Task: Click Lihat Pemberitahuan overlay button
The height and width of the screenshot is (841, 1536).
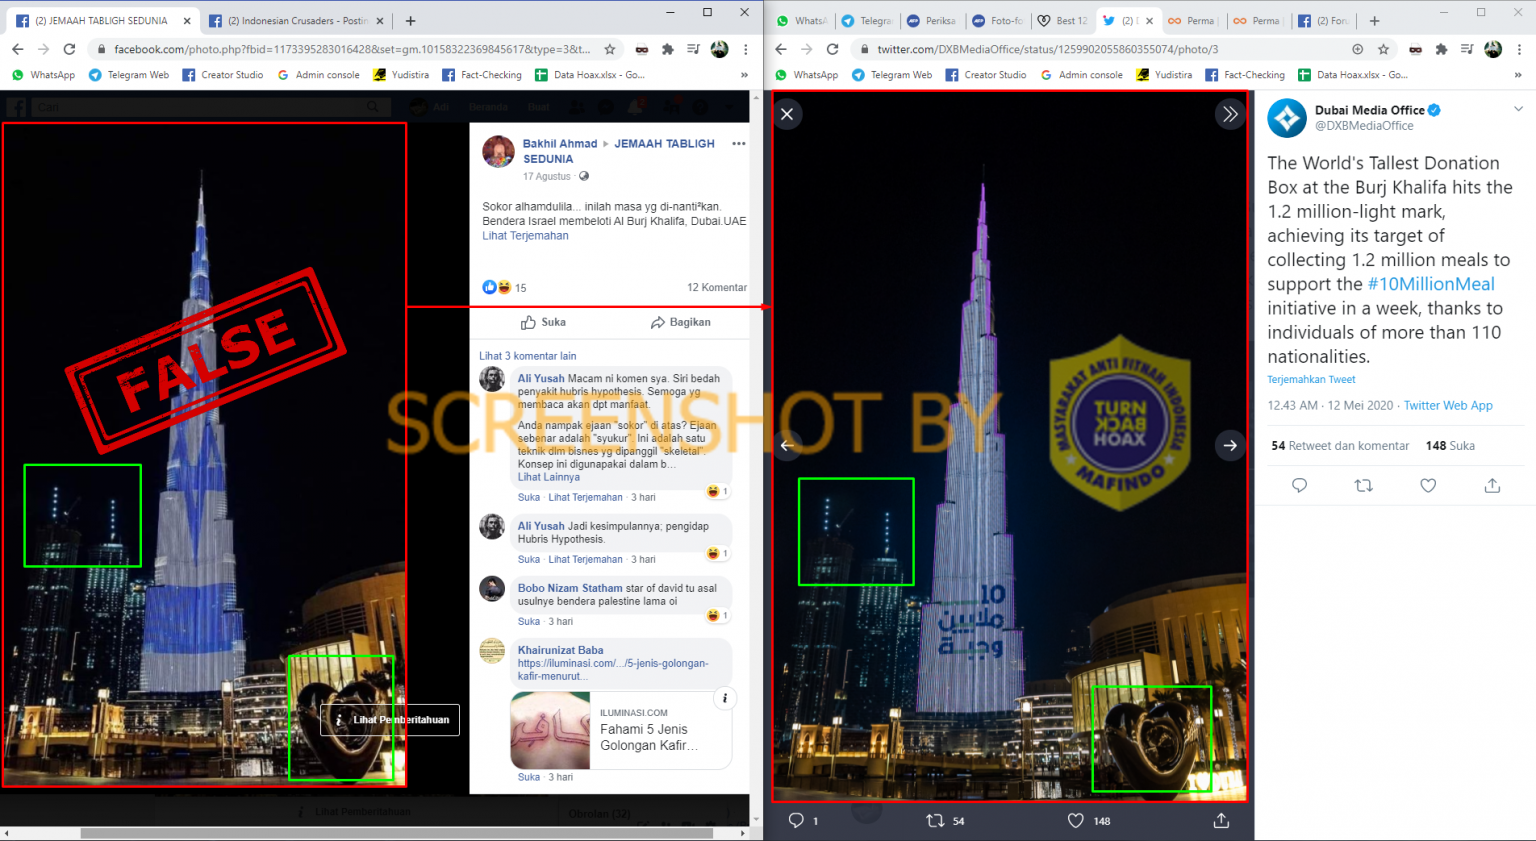Action: coord(390,720)
